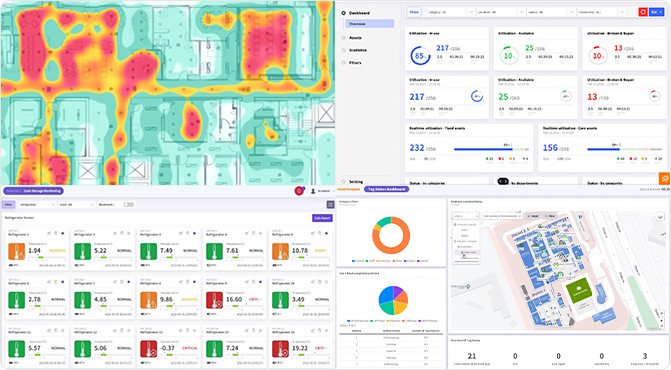Click the red critical thermometer showing 16.60
Screen dimensions: 671x370
tap(214, 300)
